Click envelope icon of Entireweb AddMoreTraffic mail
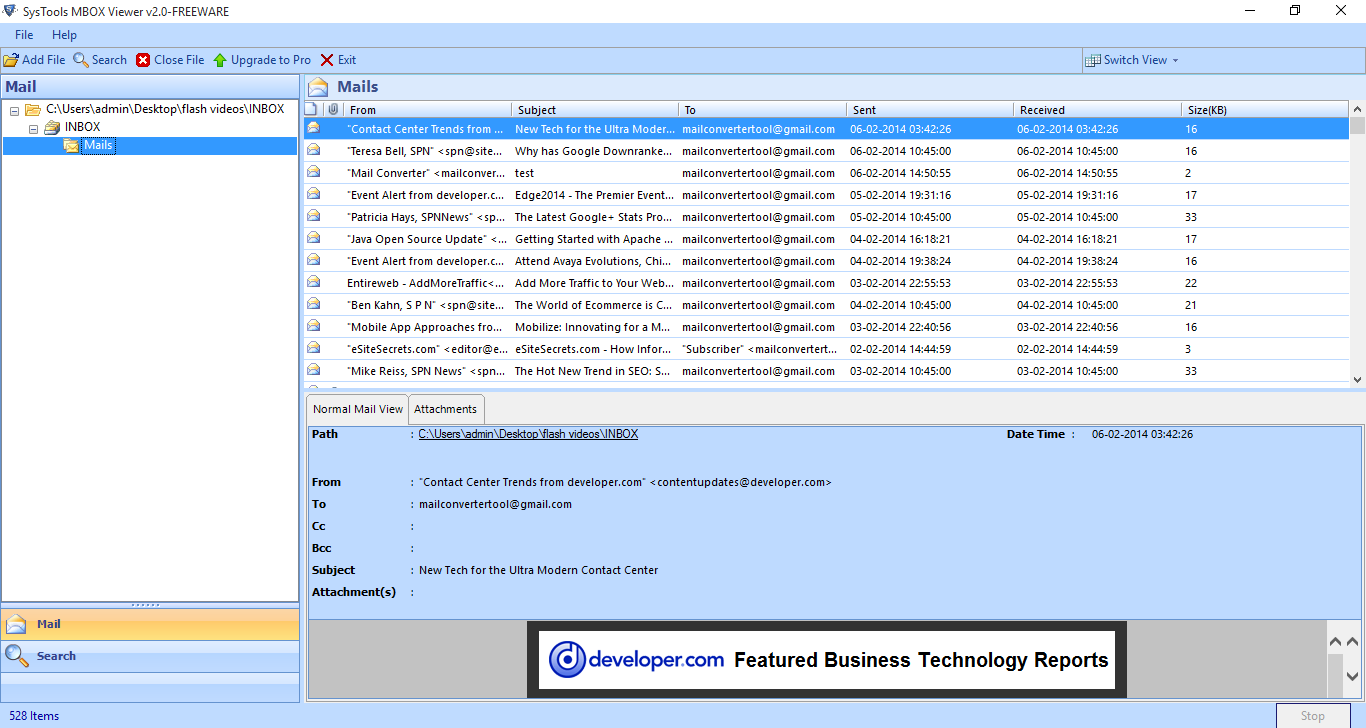The height and width of the screenshot is (728, 1366). [313, 282]
